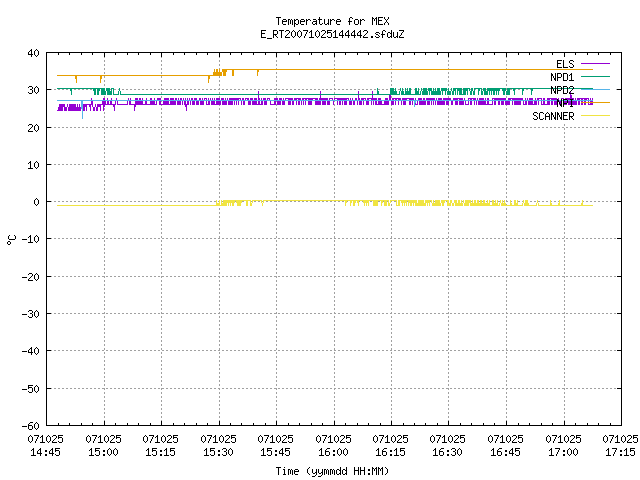Select the NPD1 legend label

tap(562, 77)
